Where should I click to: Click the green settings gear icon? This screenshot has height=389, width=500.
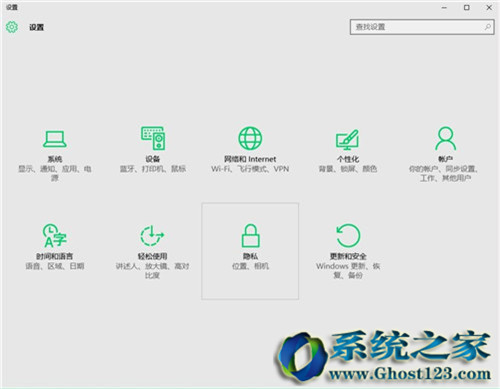(x=12, y=27)
